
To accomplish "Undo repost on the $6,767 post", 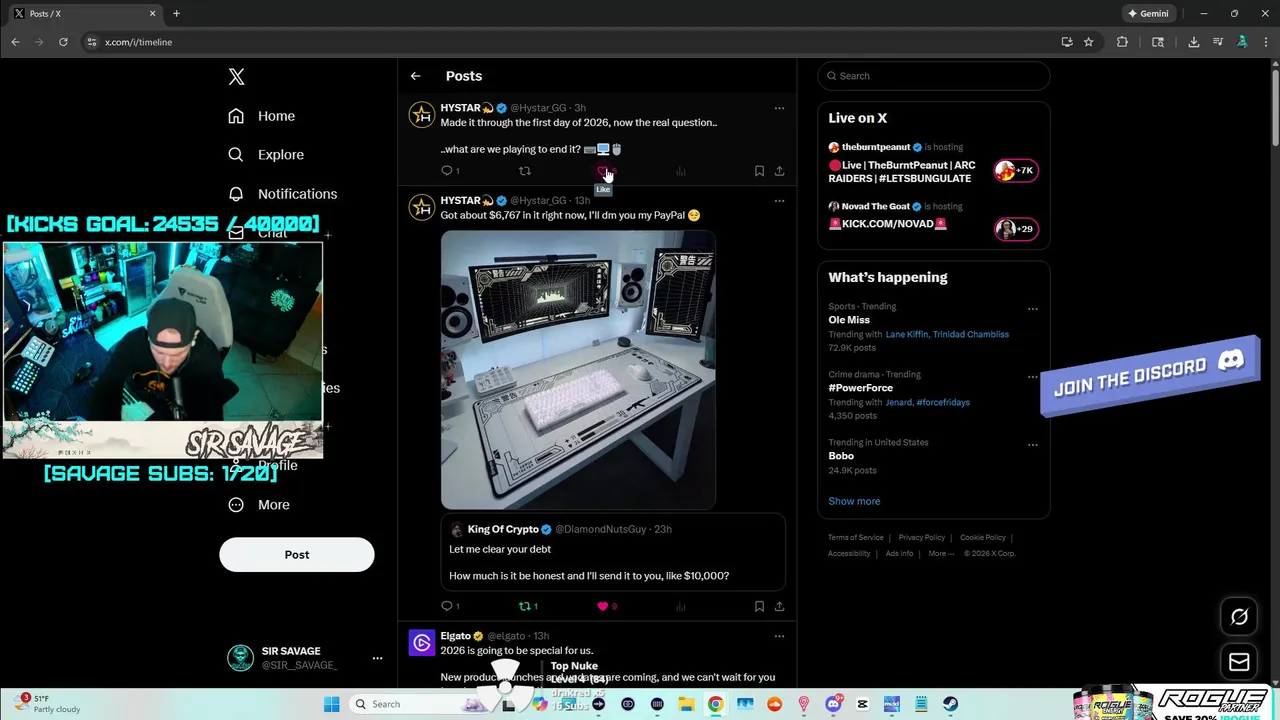I will click(524, 606).
